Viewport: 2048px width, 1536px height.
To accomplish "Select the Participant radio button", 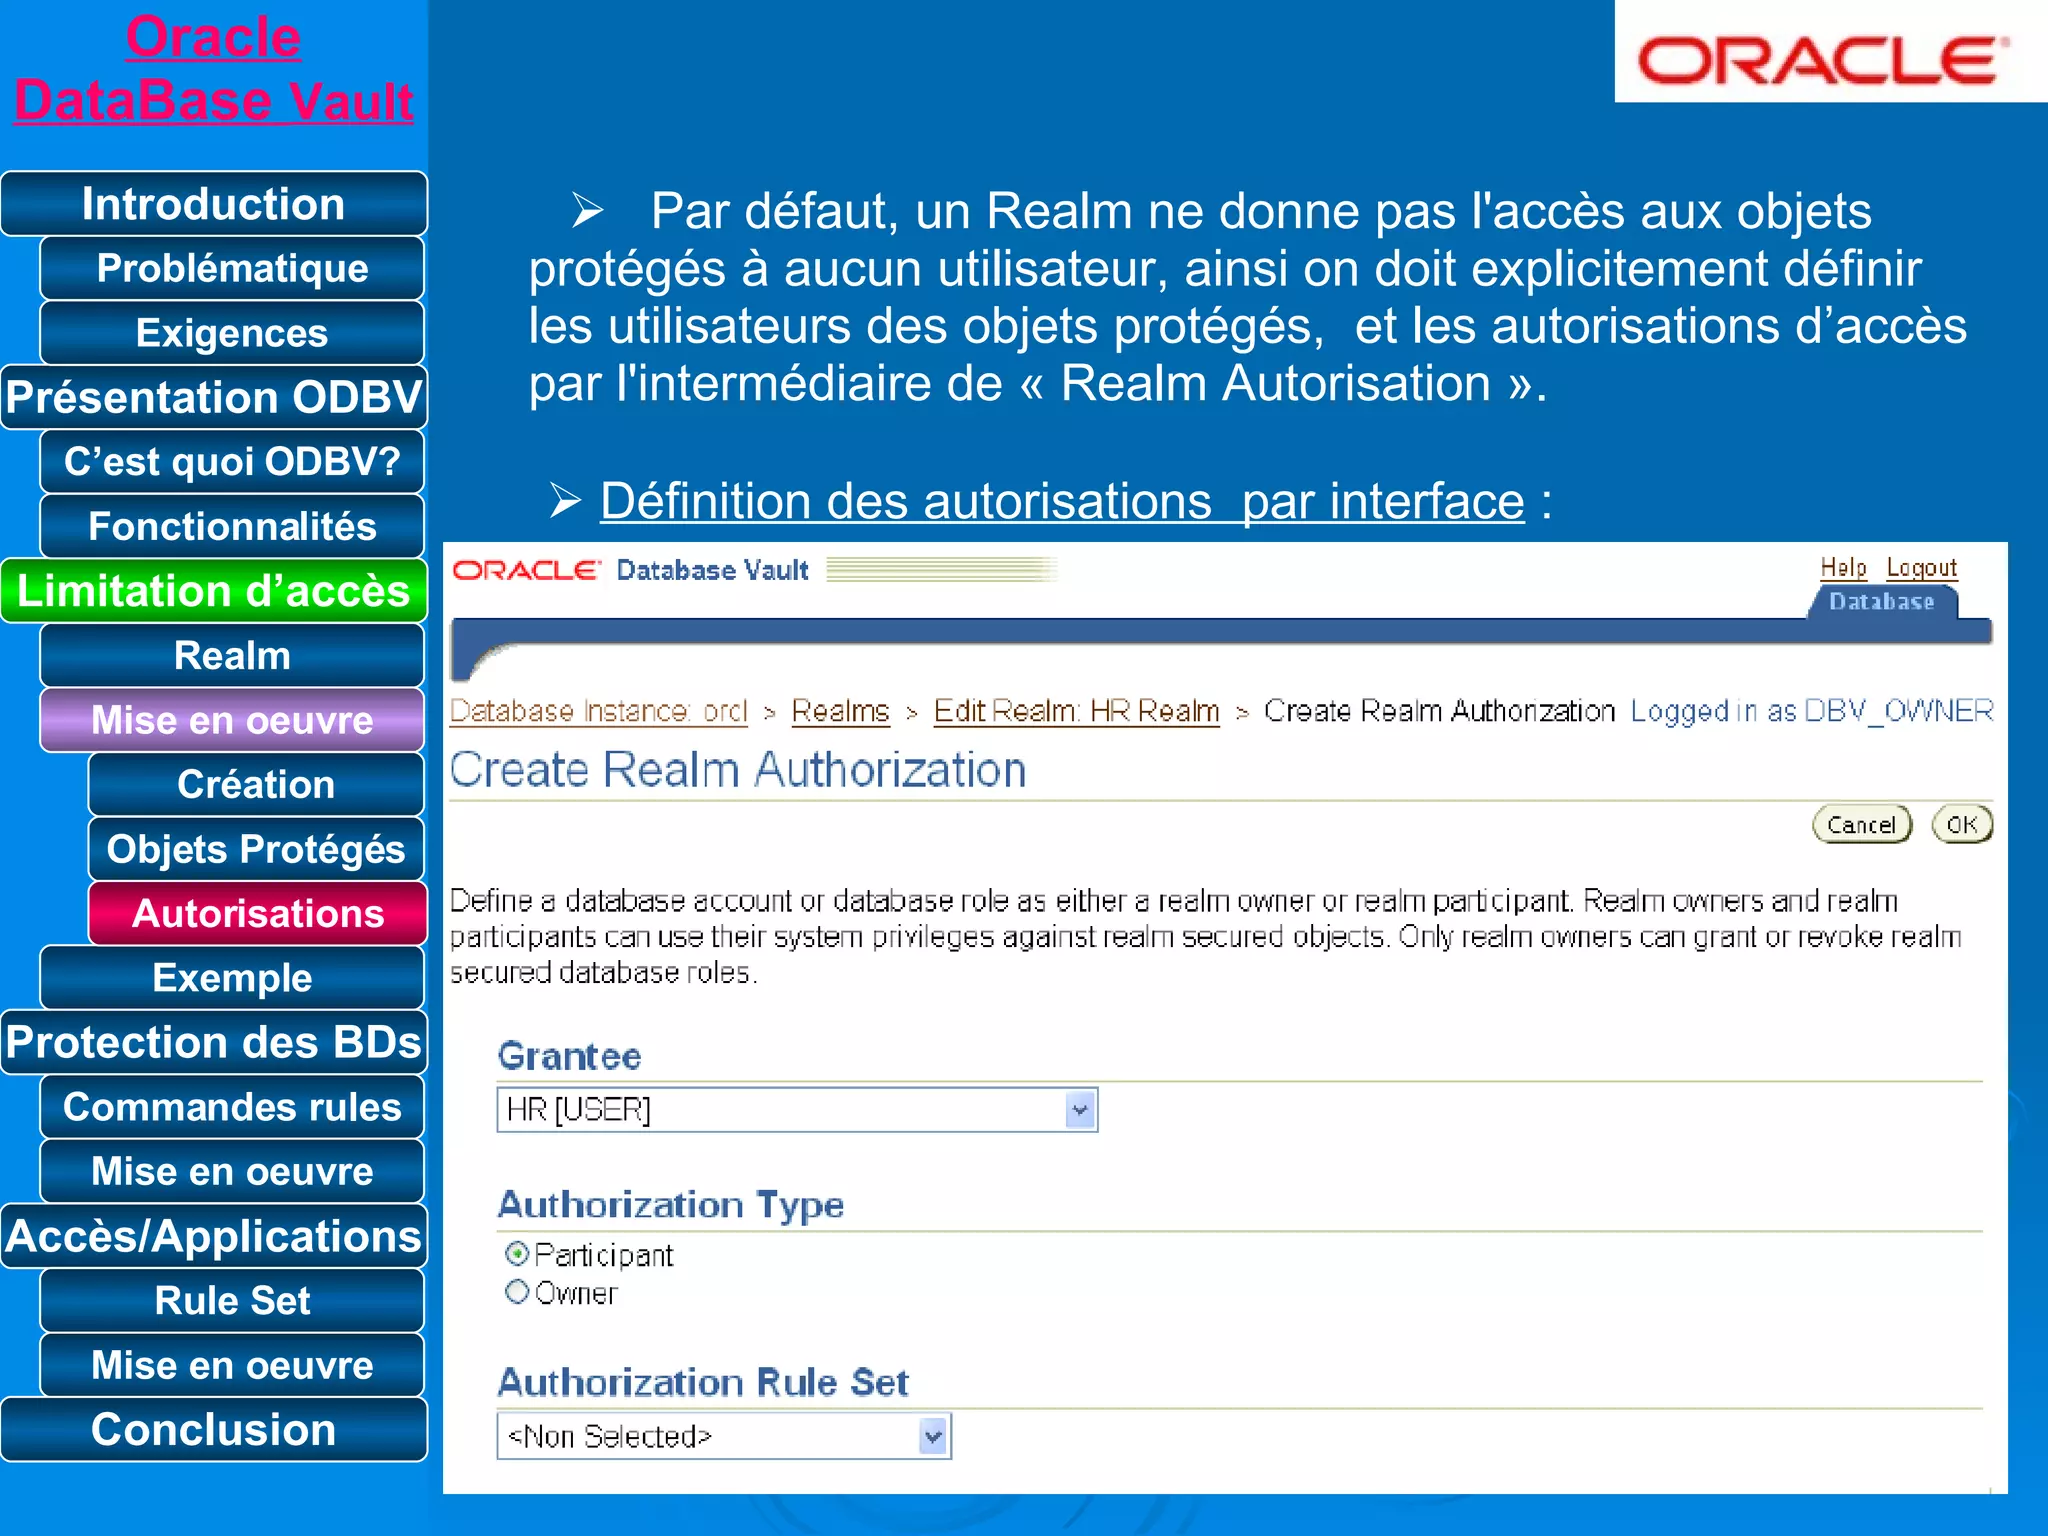I will tap(517, 1253).
